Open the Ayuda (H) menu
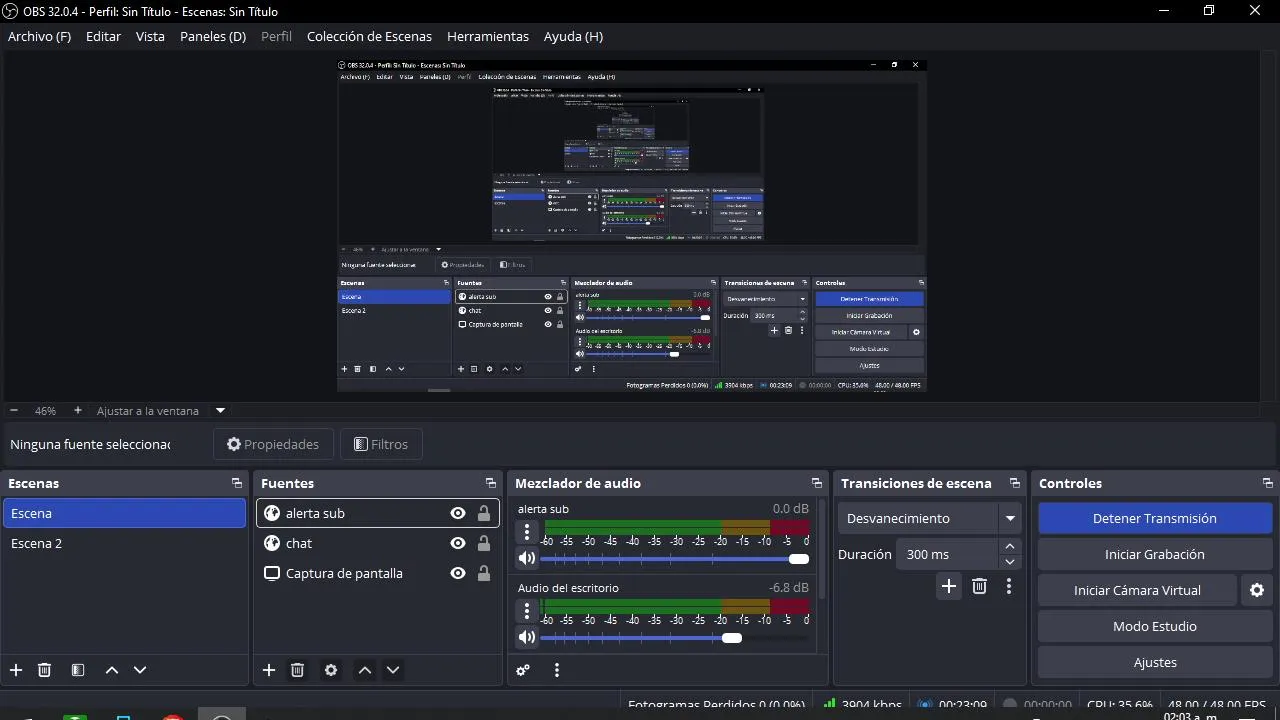The height and width of the screenshot is (720, 1280). coord(573,36)
